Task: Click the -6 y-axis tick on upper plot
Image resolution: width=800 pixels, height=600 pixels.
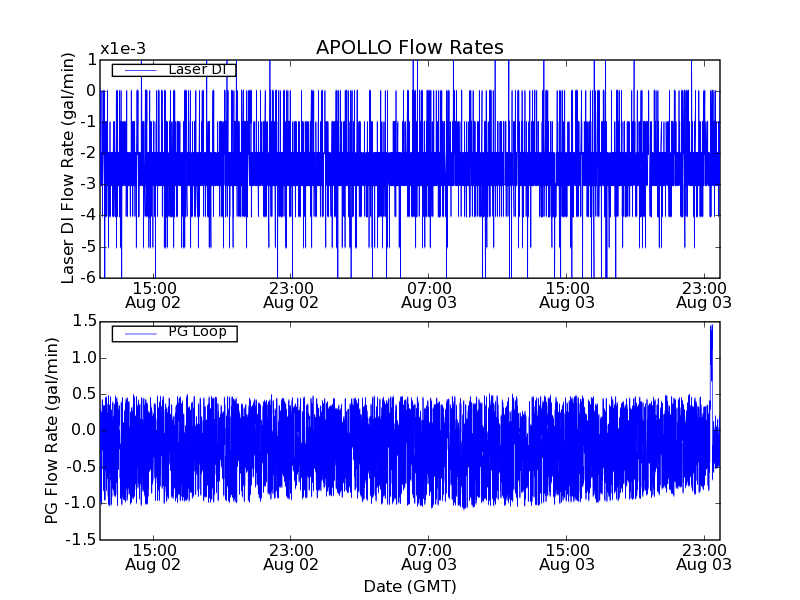Action: pos(88,277)
